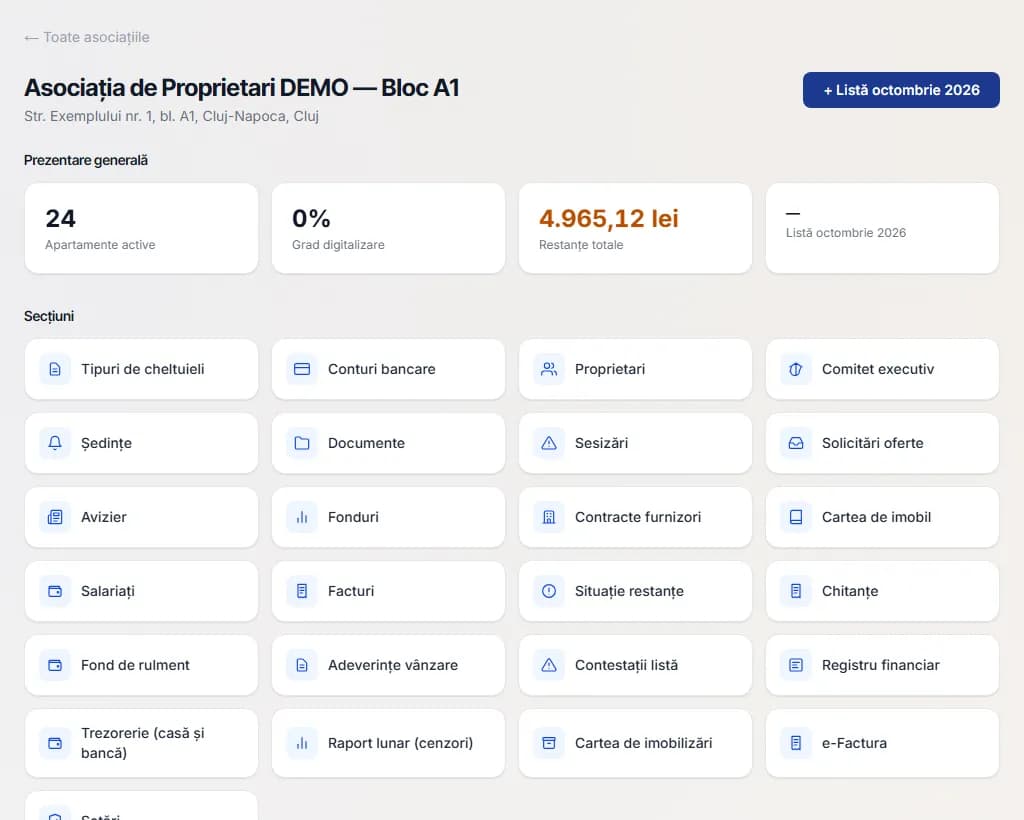Open the e-Factura section
The width and height of the screenshot is (1024, 820).
[882, 743]
